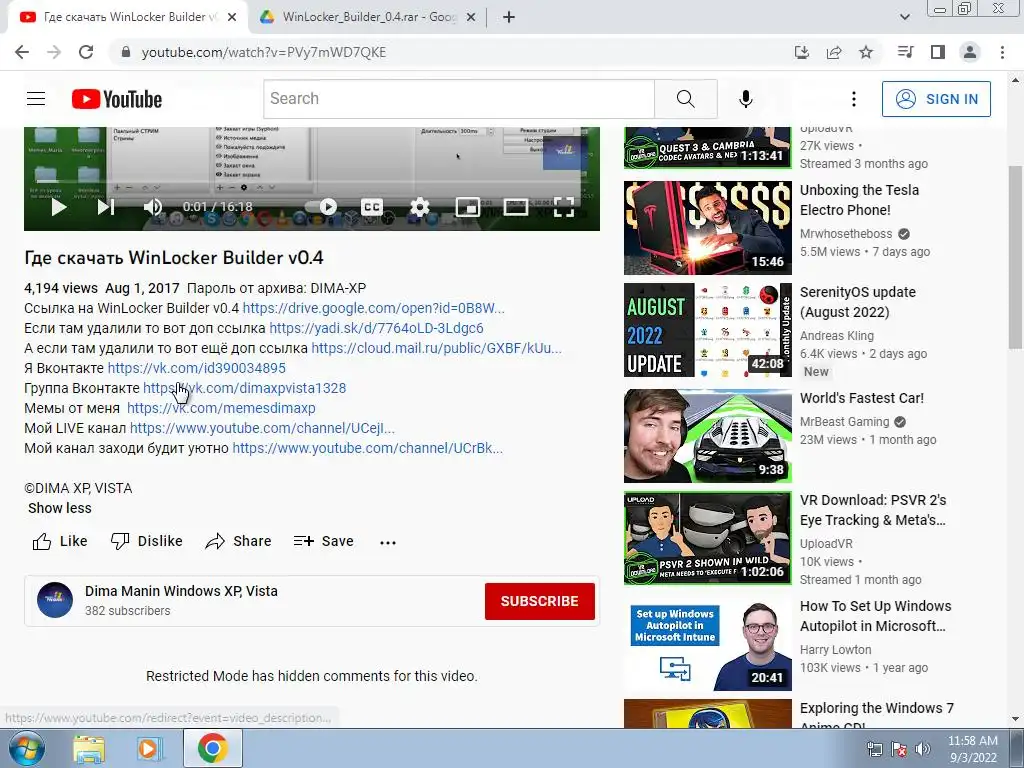This screenshot has width=1024, height=768.
Task: Focus the YouTube search field
Action: (x=459, y=99)
